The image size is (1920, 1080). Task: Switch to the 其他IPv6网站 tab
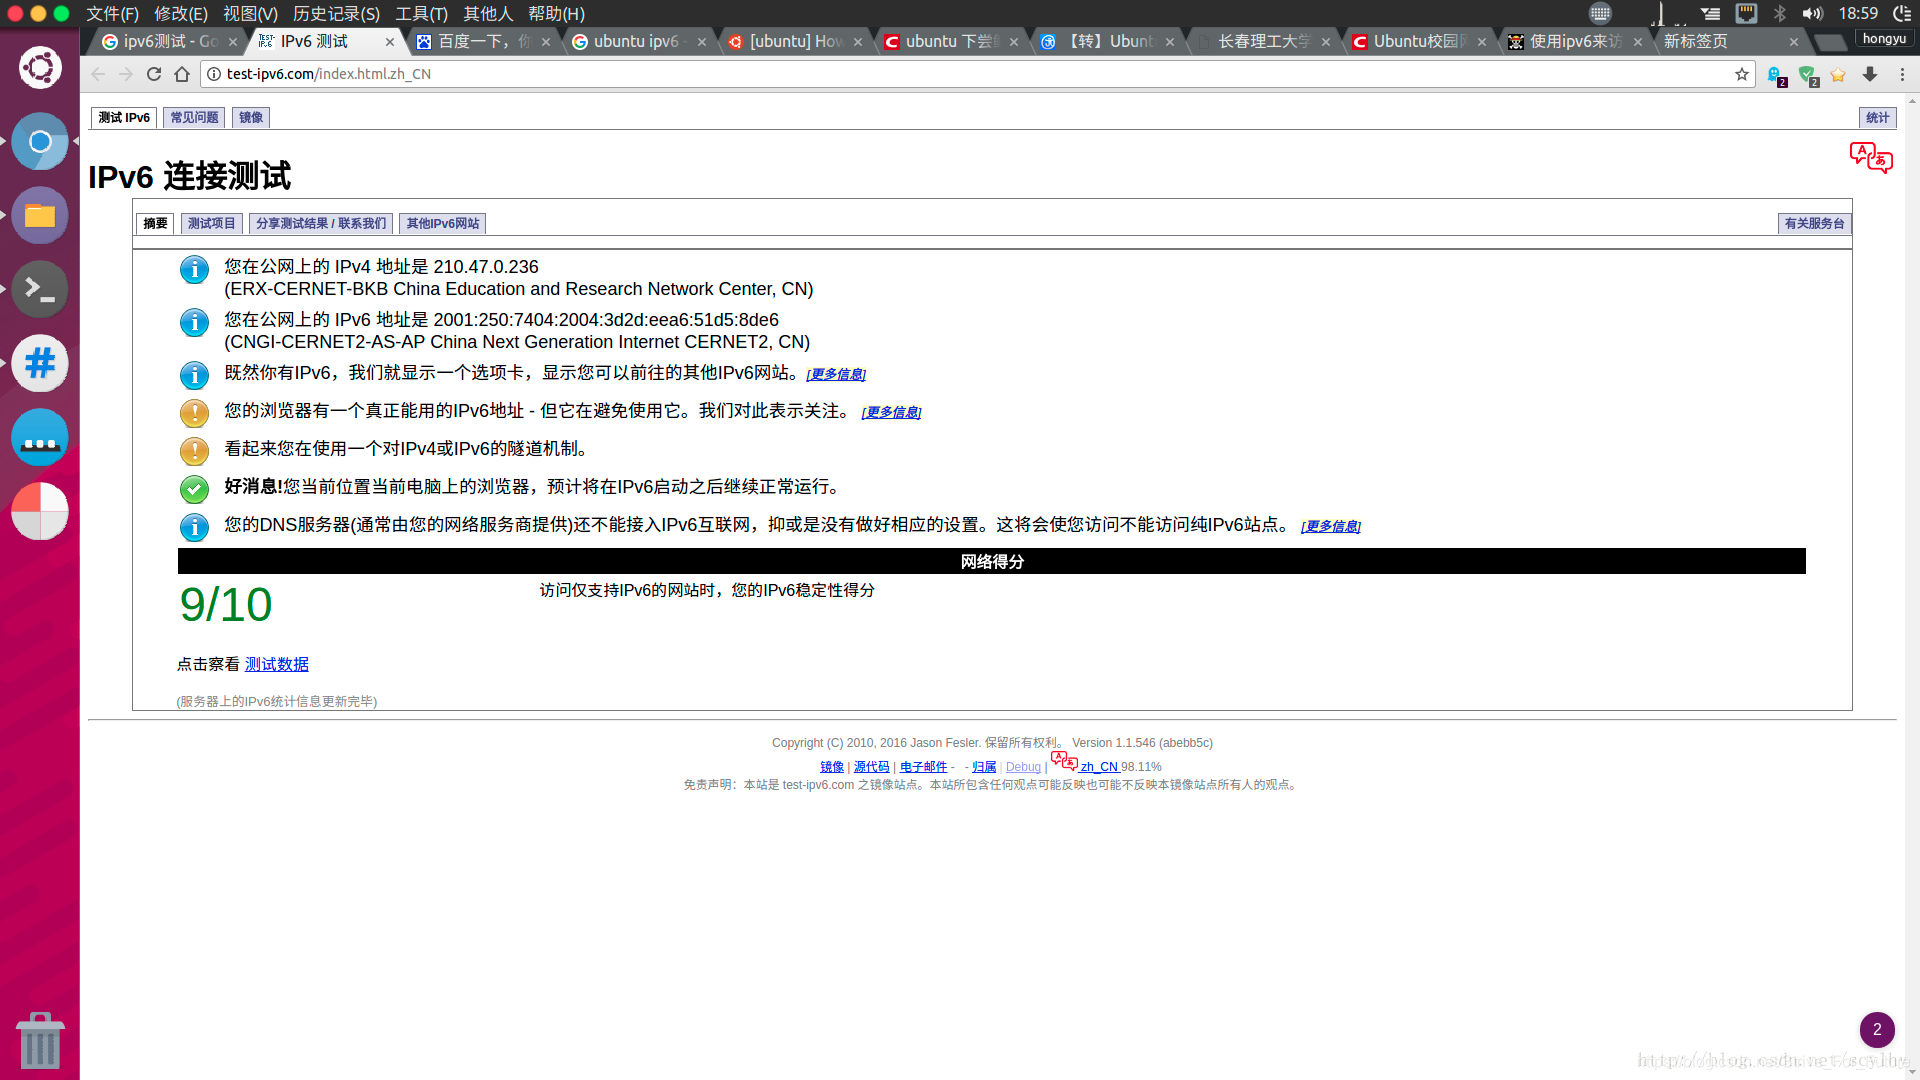pyautogui.click(x=442, y=224)
